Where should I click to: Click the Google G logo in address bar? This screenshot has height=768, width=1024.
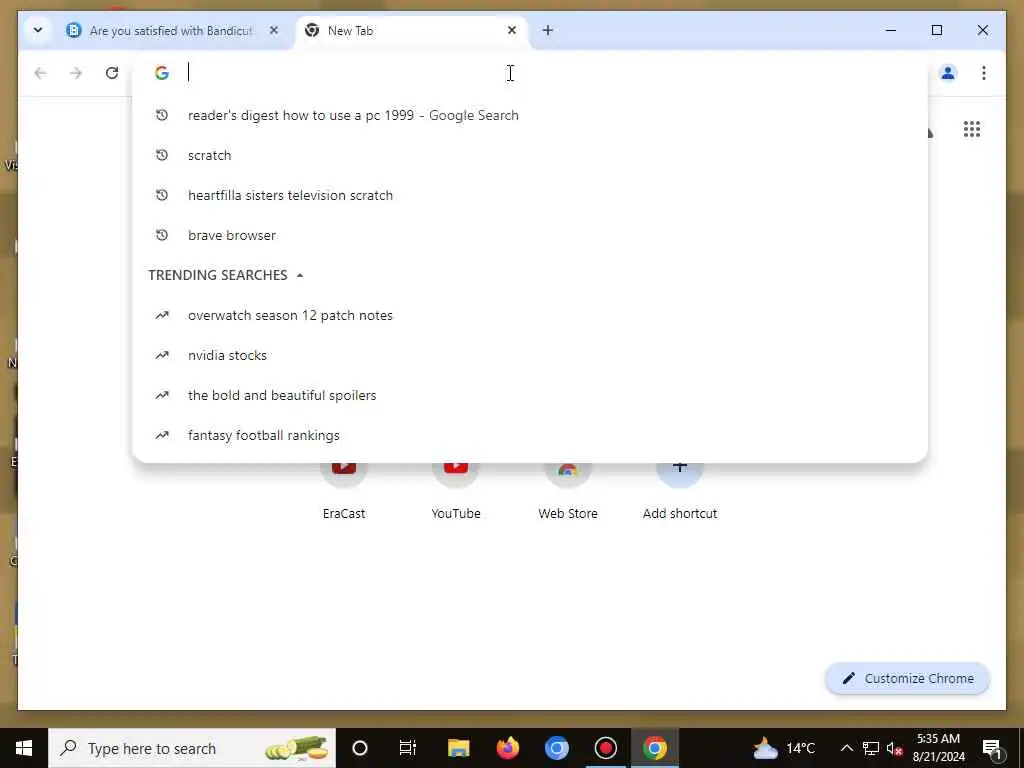pyautogui.click(x=162, y=72)
